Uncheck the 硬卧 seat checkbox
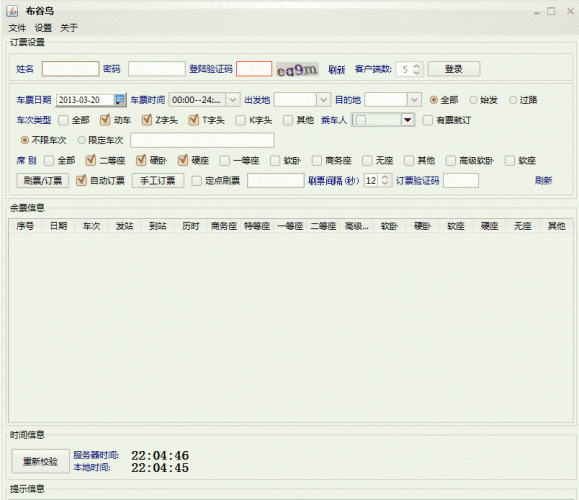Image resolution: width=579 pixels, height=500 pixels. click(141, 161)
